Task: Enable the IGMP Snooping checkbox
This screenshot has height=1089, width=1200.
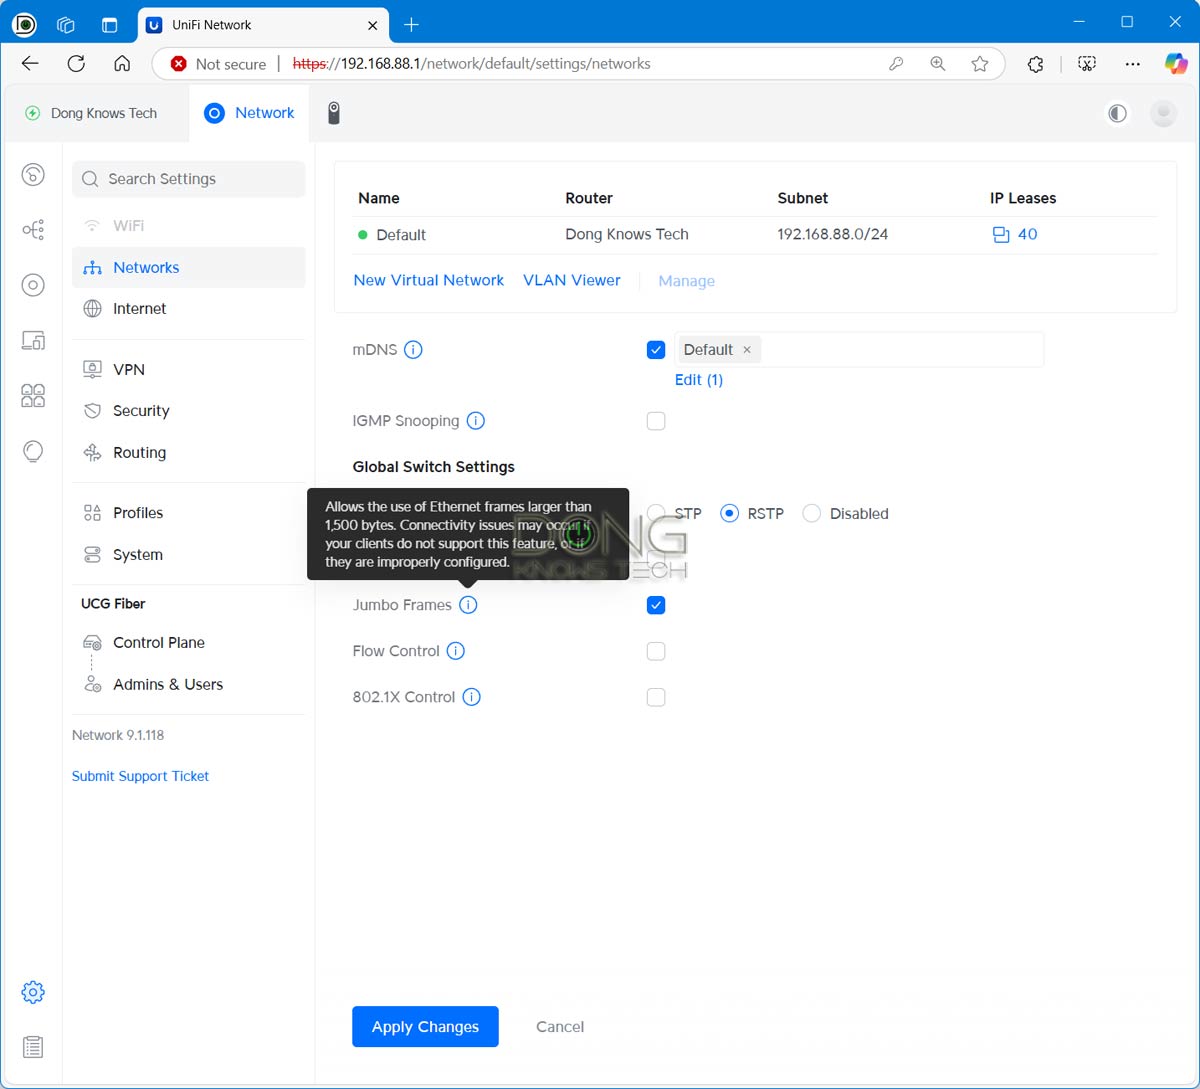Action: point(656,421)
